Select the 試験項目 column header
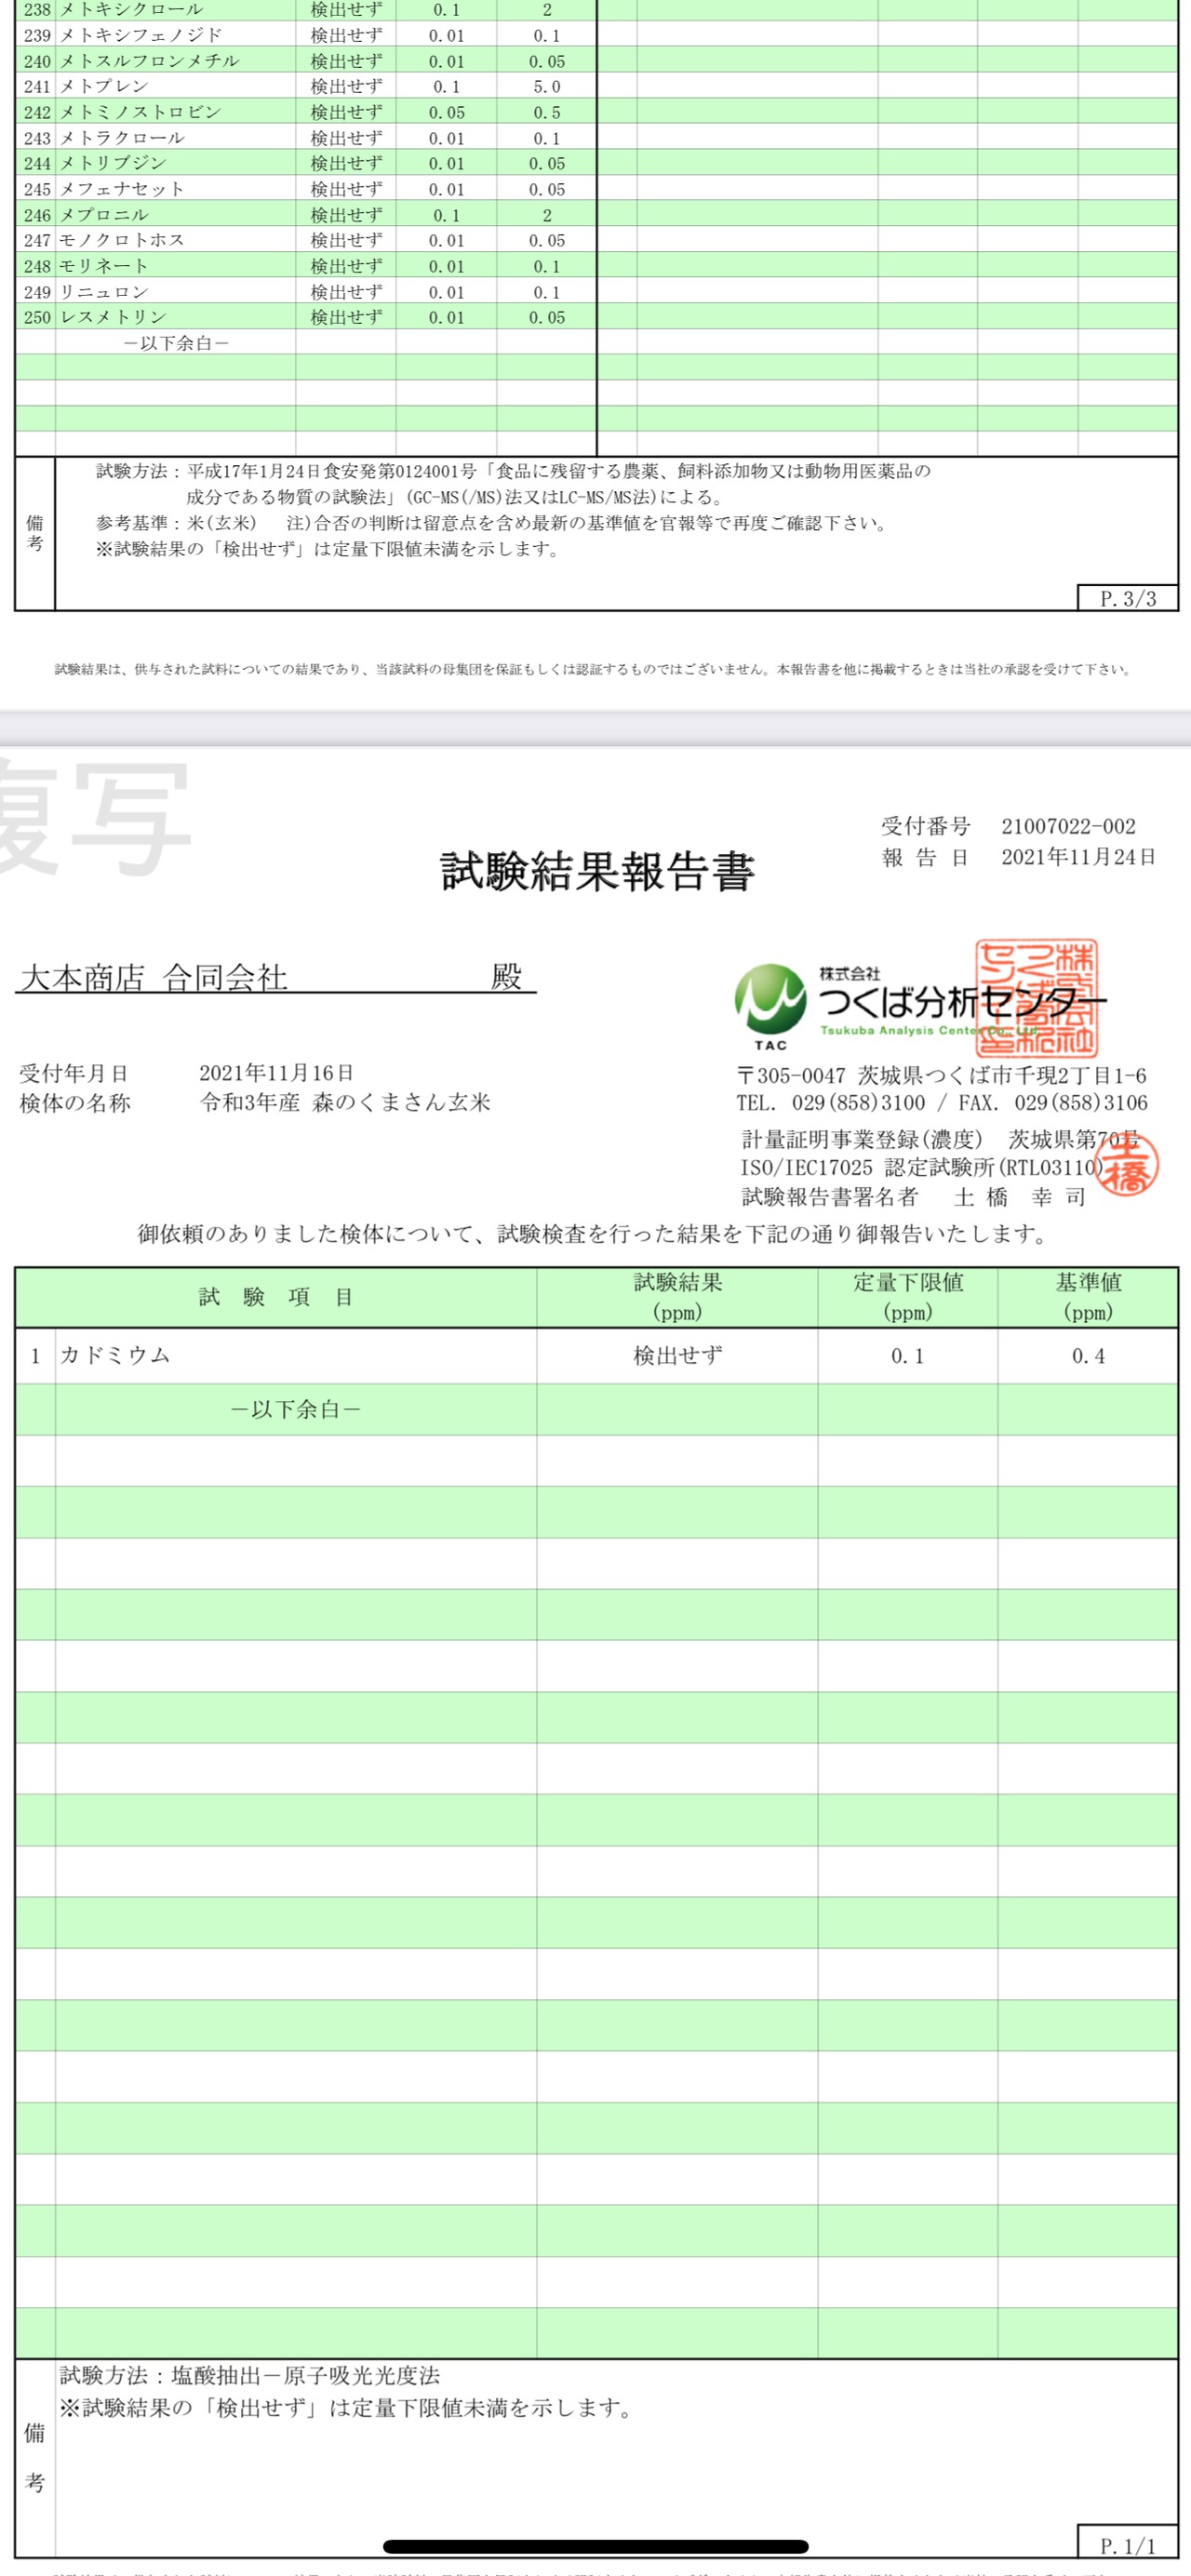This screenshot has height=2576, width=1191. click(276, 1297)
